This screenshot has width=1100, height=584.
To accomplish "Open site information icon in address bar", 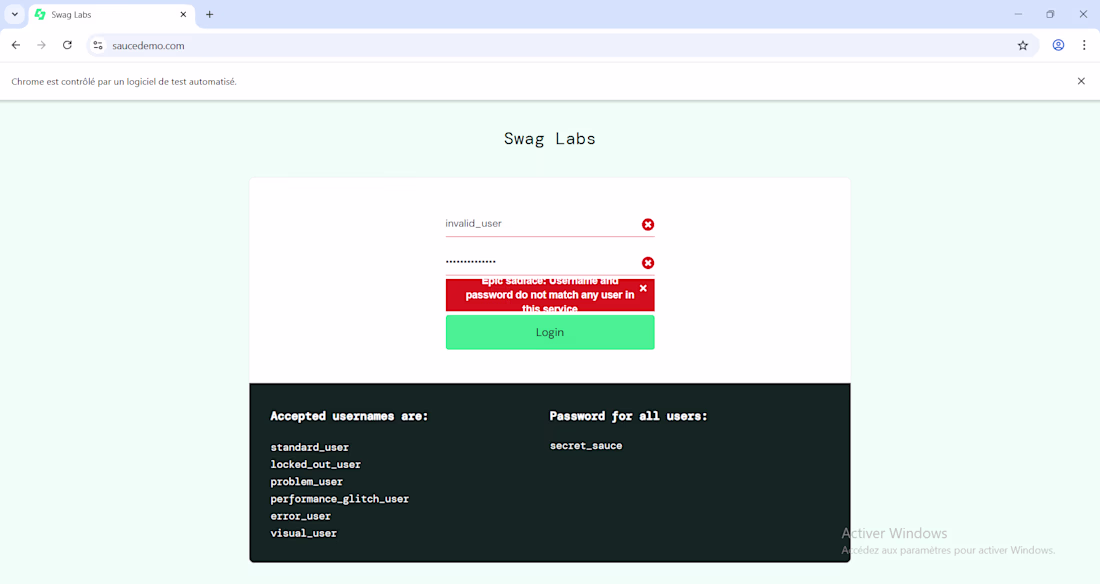I will (98, 46).
